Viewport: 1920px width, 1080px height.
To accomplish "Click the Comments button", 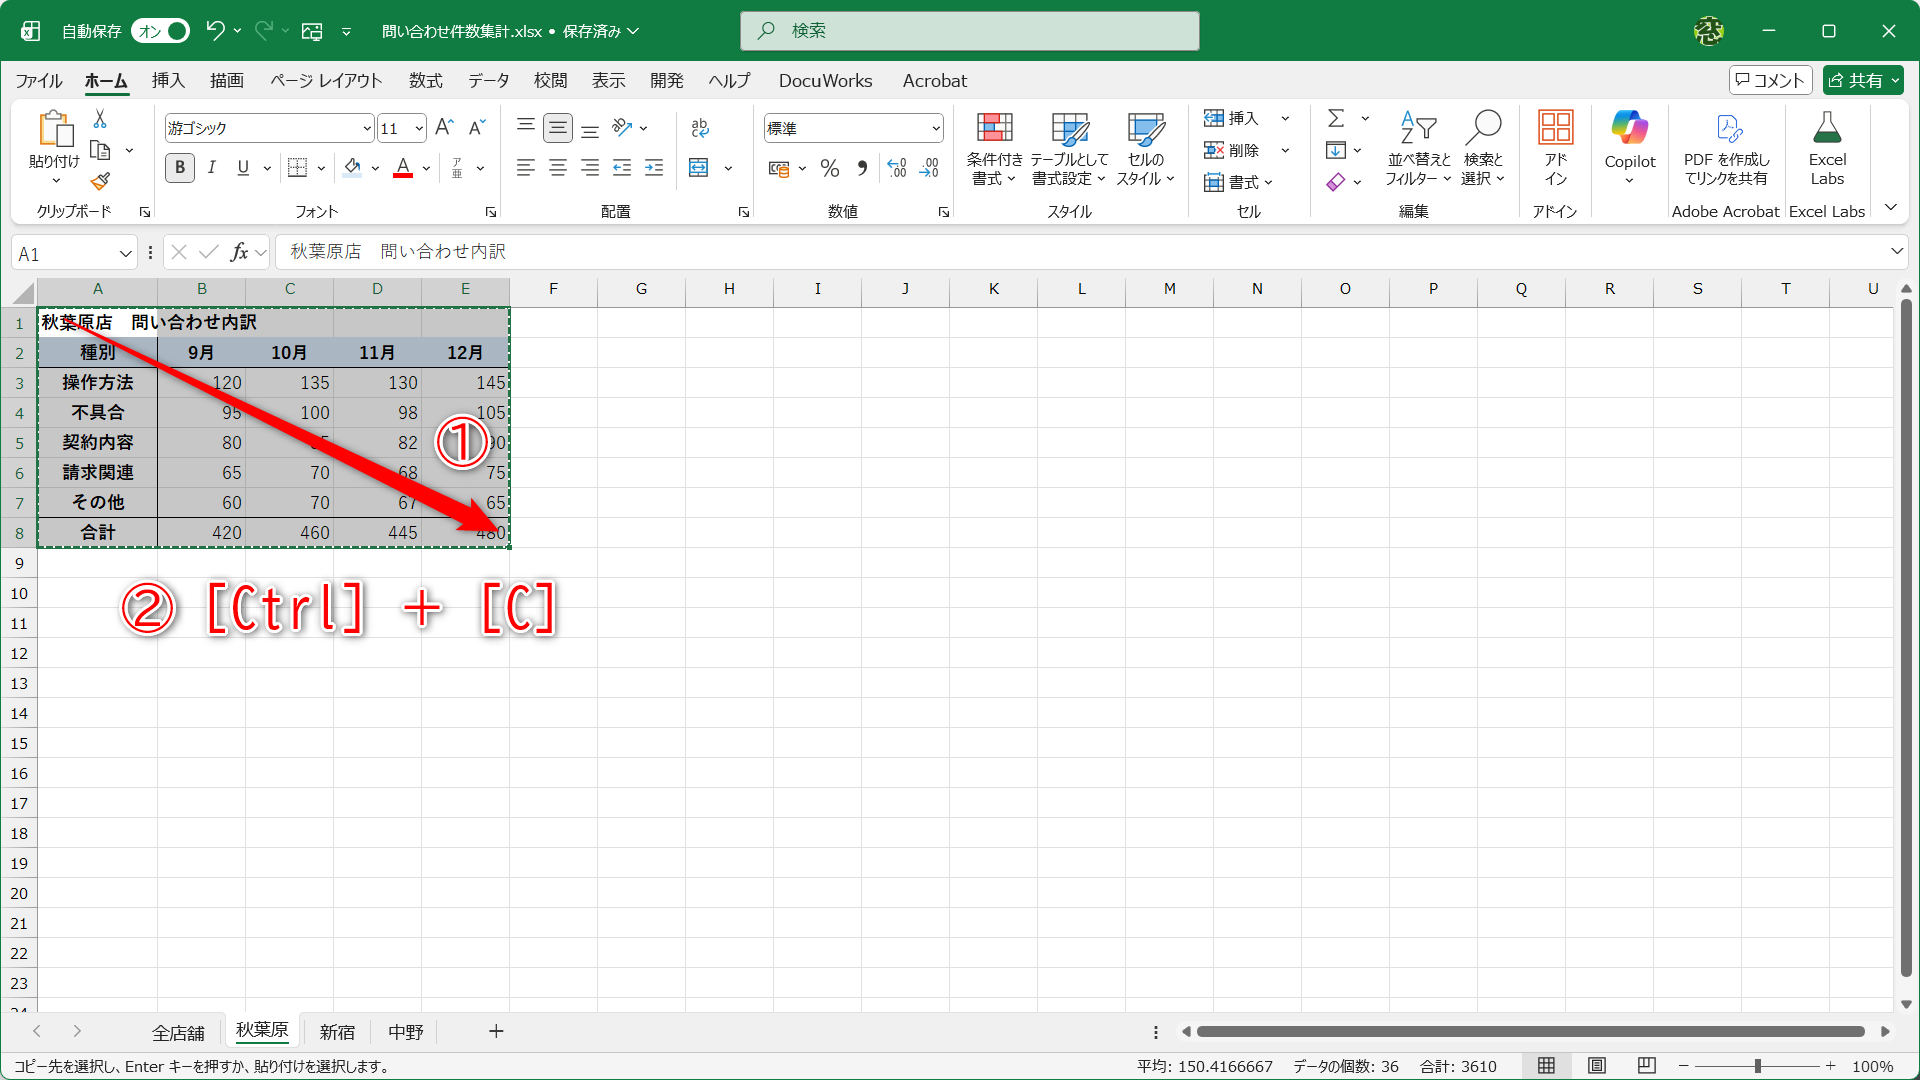I will click(1770, 80).
